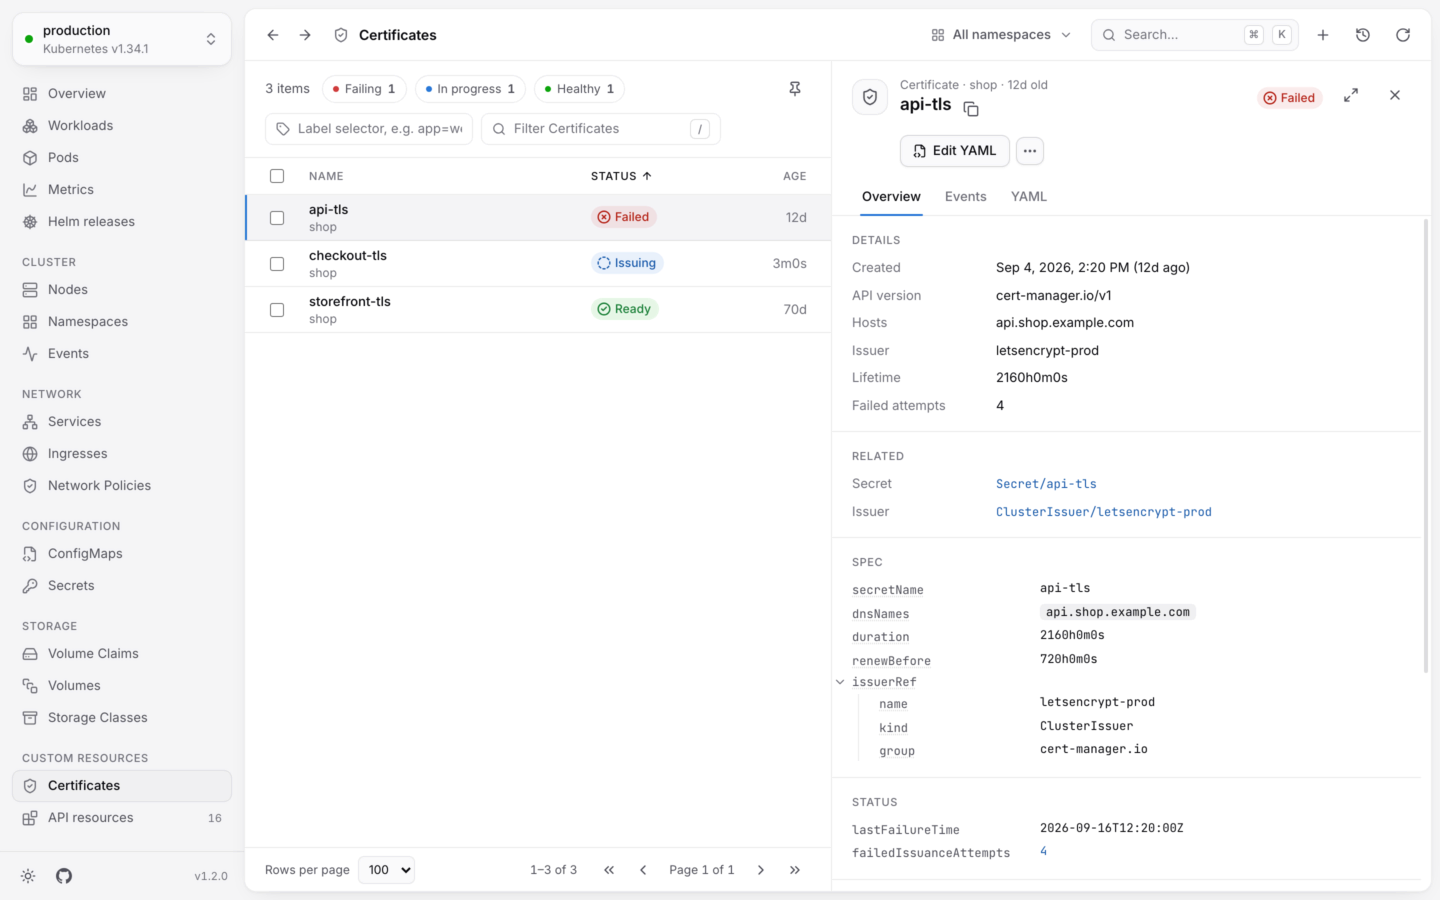The height and width of the screenshot is (900, 1440).
Task: Click the Filter Certificates input
Action: (601, 129)
